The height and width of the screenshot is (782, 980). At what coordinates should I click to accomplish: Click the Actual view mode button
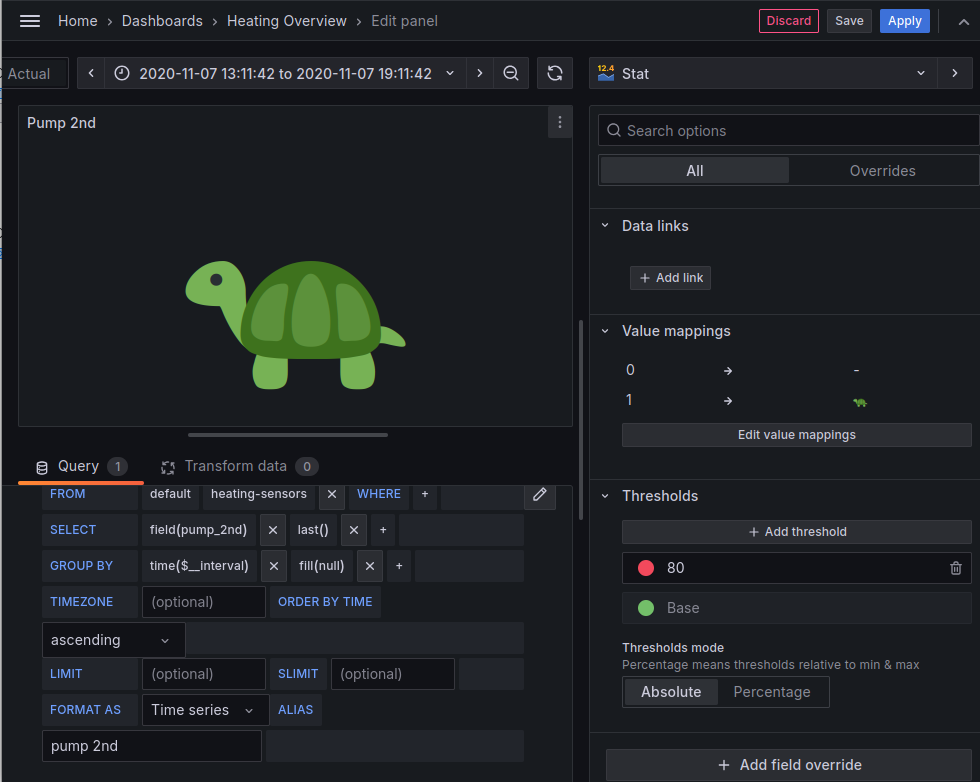point(34,73)
